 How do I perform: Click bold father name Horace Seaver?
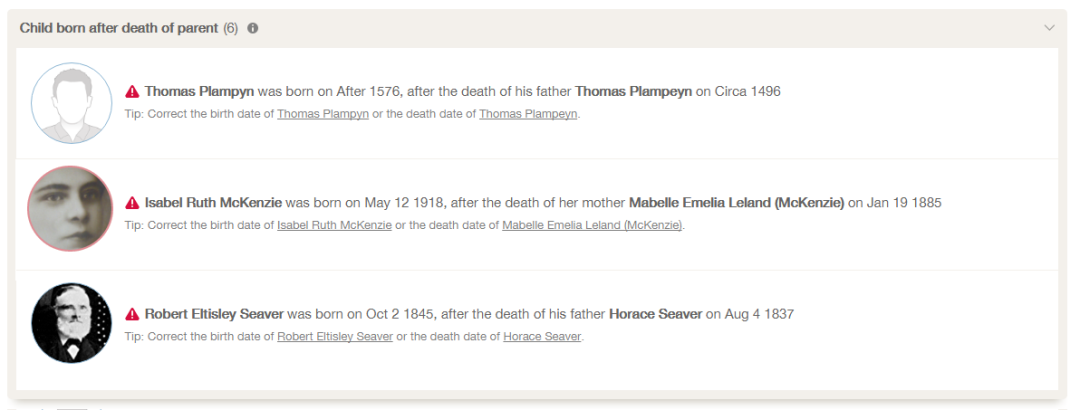[655, 314]
